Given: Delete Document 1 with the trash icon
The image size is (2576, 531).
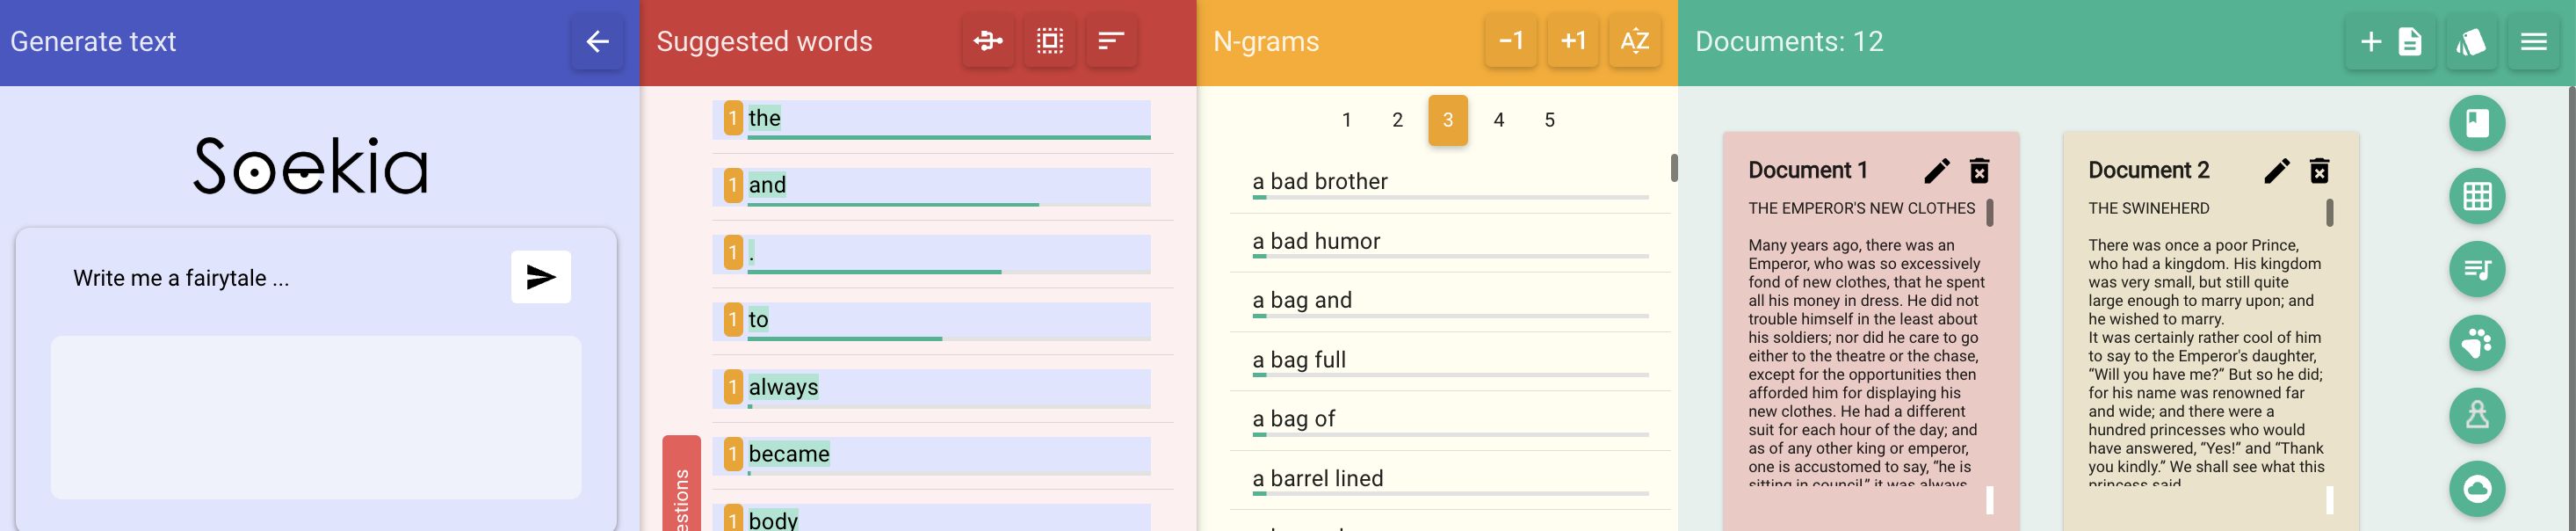Looking at the screenshot, I should coord(1979,171).
